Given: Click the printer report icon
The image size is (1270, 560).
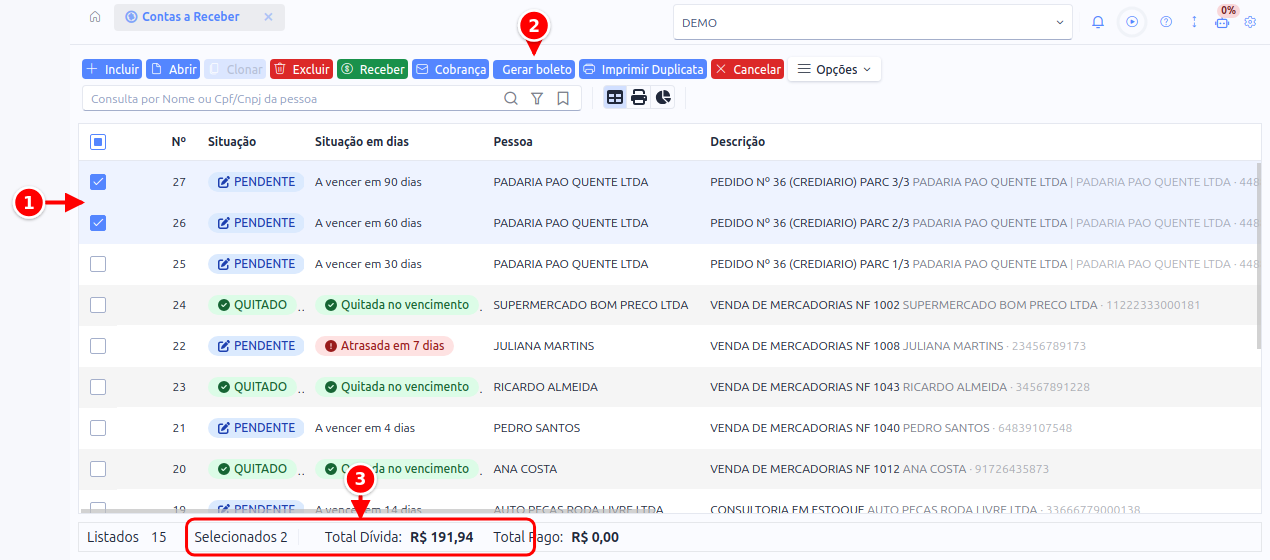Looking at the screenshot, I should pyautogui.click(x=639, y=98).
